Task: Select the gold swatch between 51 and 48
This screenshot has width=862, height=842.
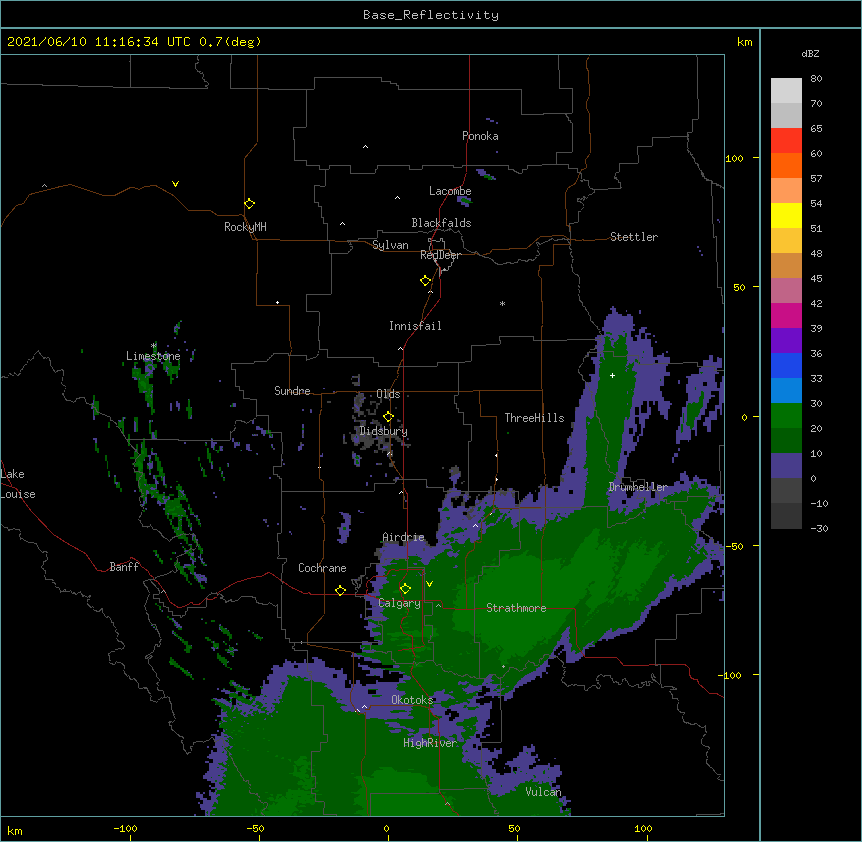Action: click(x=786, y=241)
